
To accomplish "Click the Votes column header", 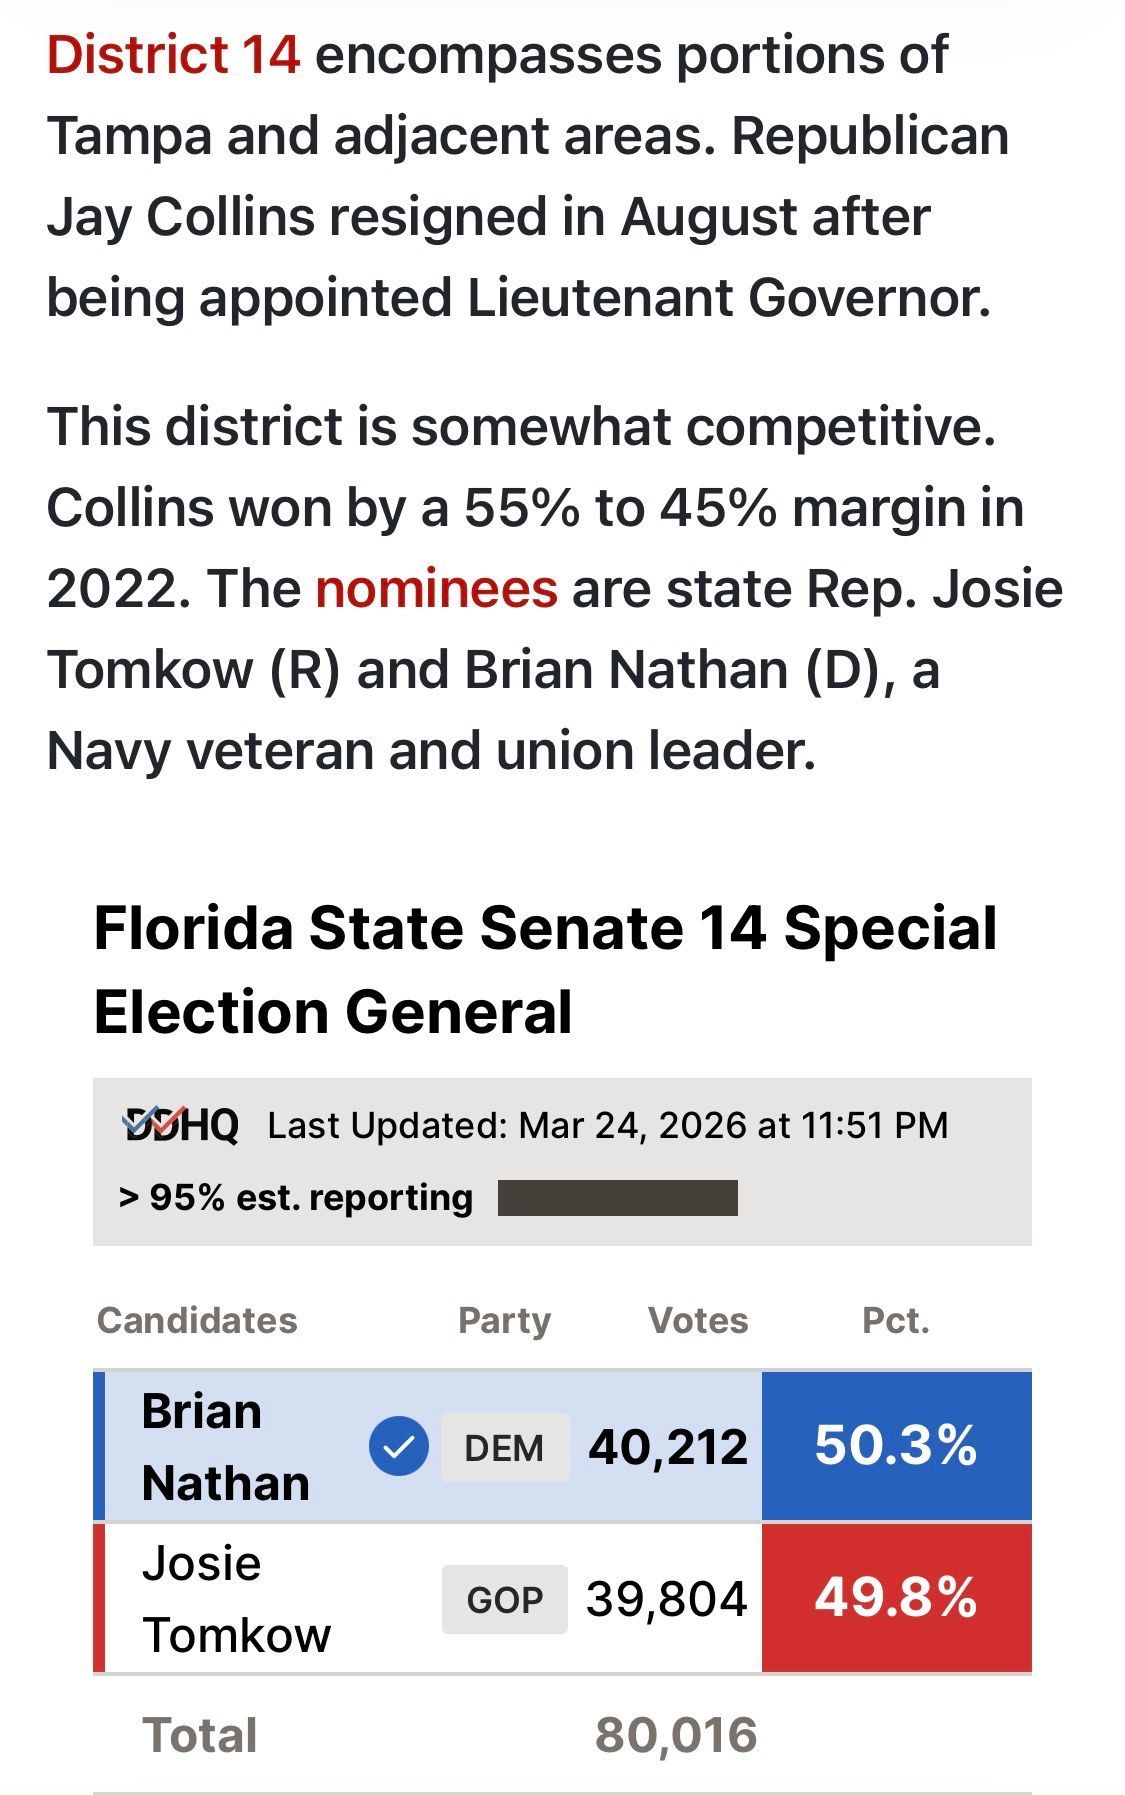I will click(x=698, y=1320).
